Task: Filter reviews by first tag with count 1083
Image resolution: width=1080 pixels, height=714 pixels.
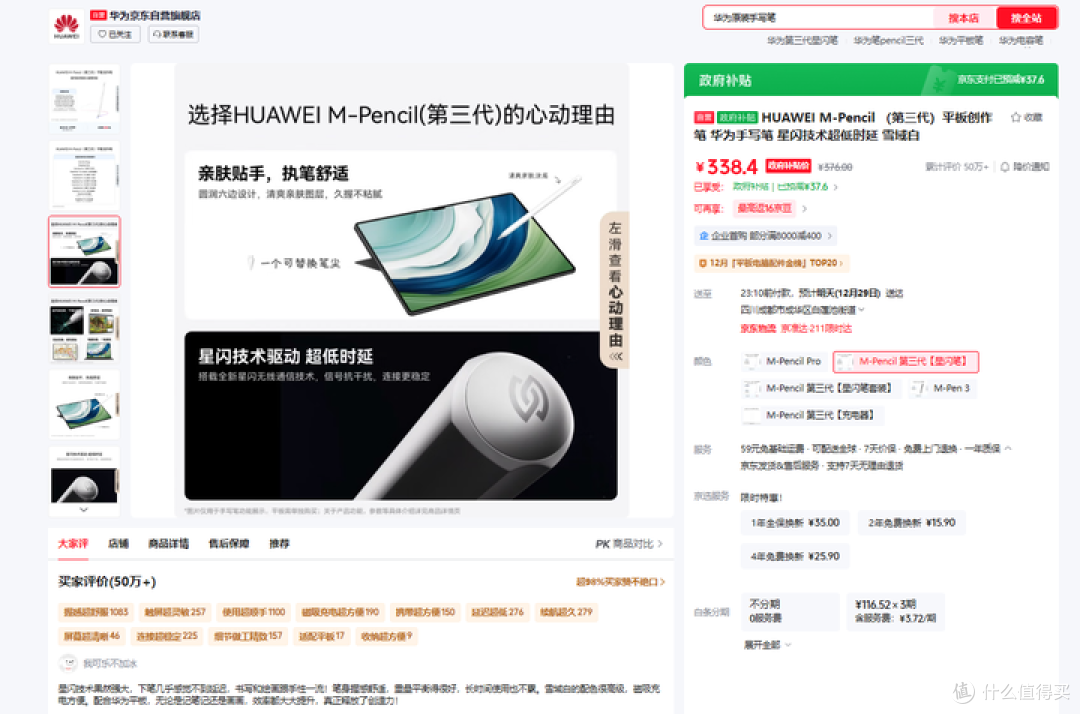Action: [96, 612]
